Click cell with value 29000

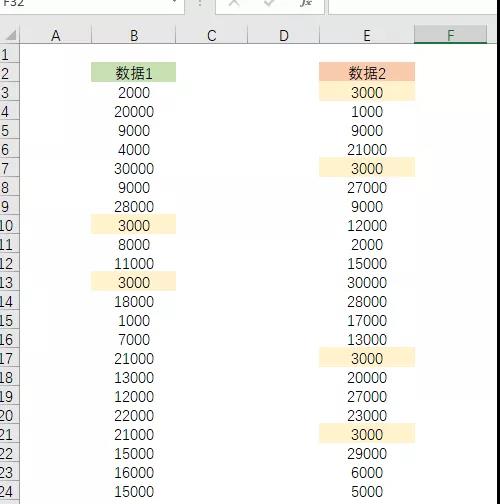[367, 453]
